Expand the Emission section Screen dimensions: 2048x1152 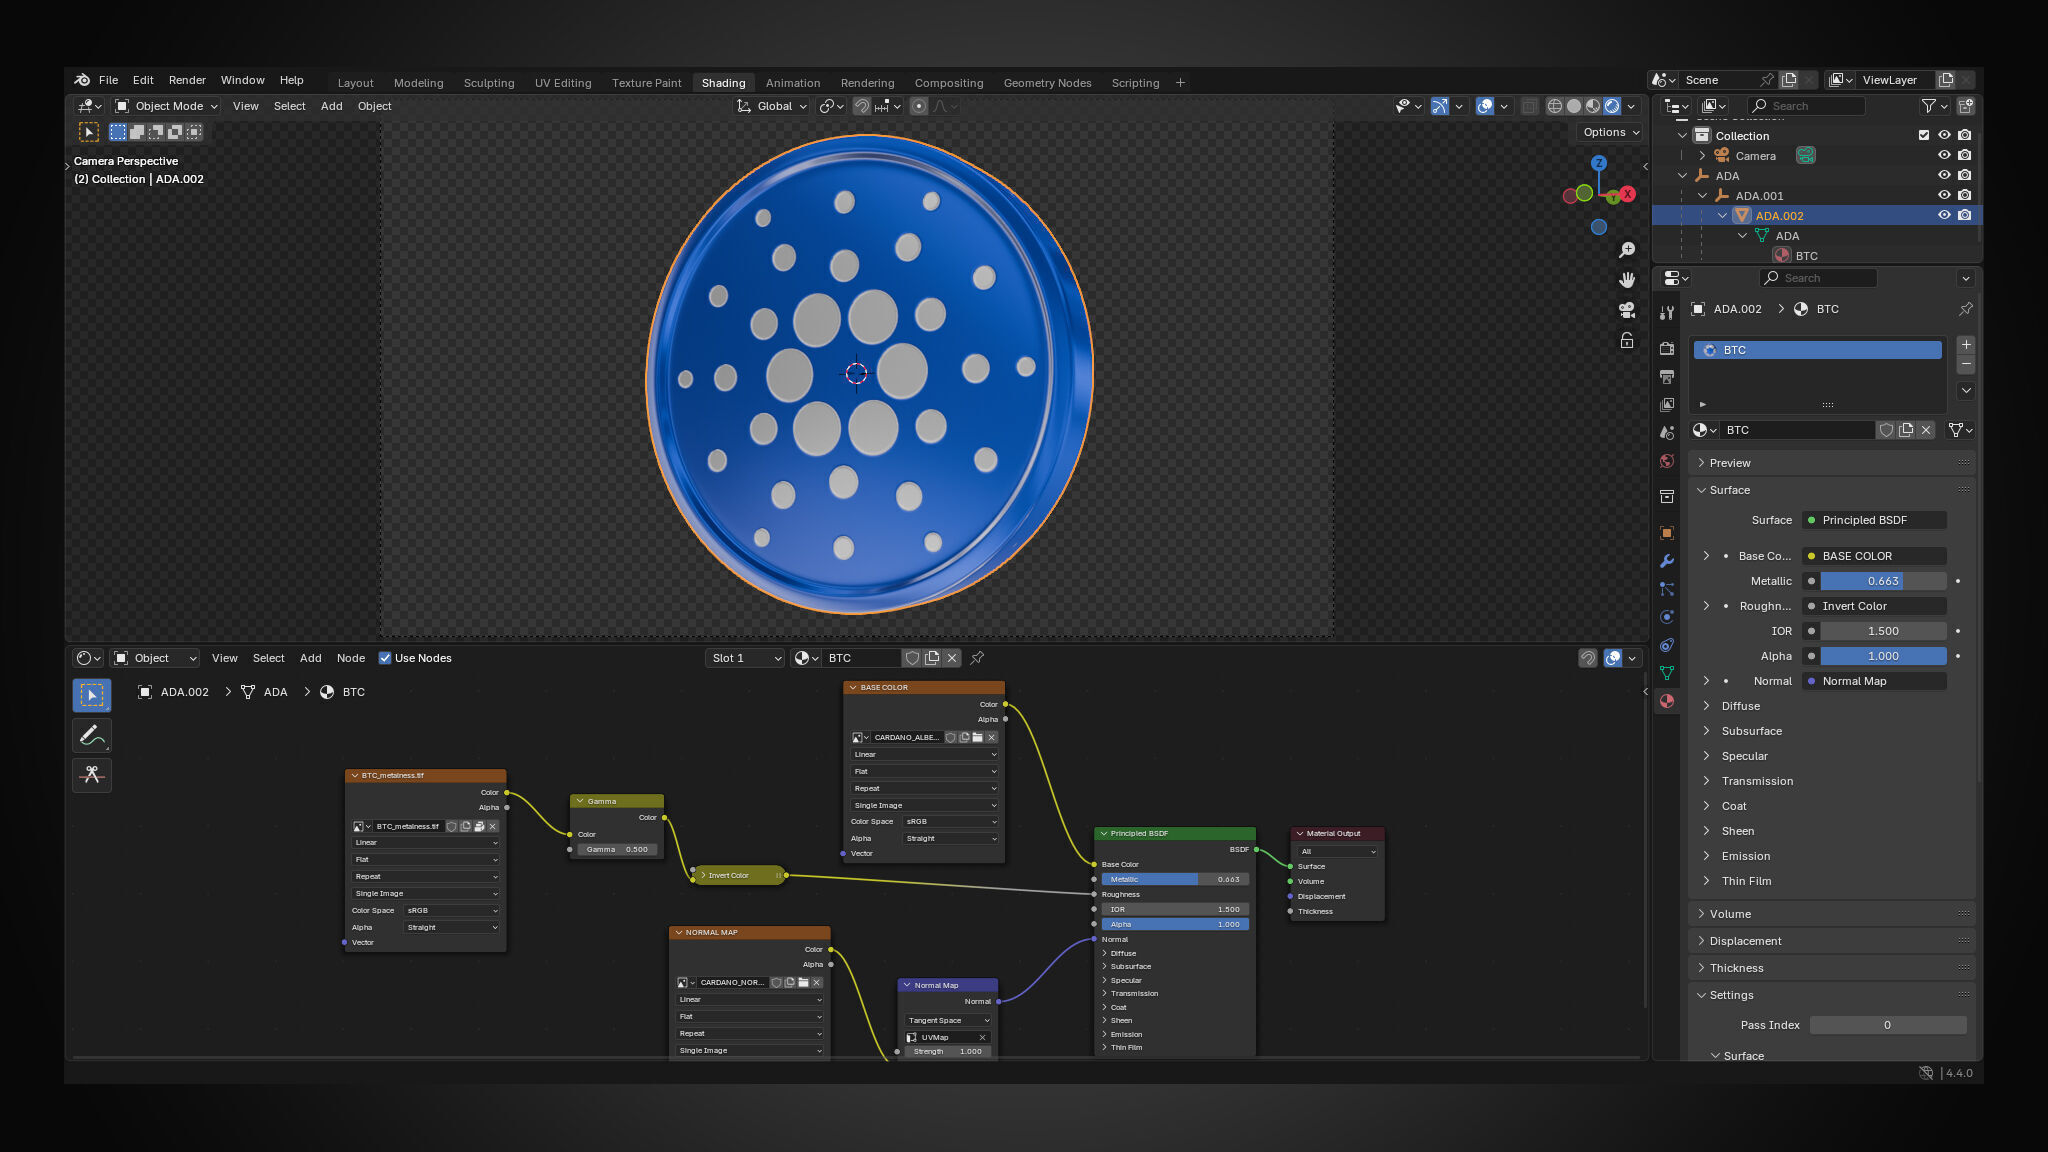(1746, 856)
